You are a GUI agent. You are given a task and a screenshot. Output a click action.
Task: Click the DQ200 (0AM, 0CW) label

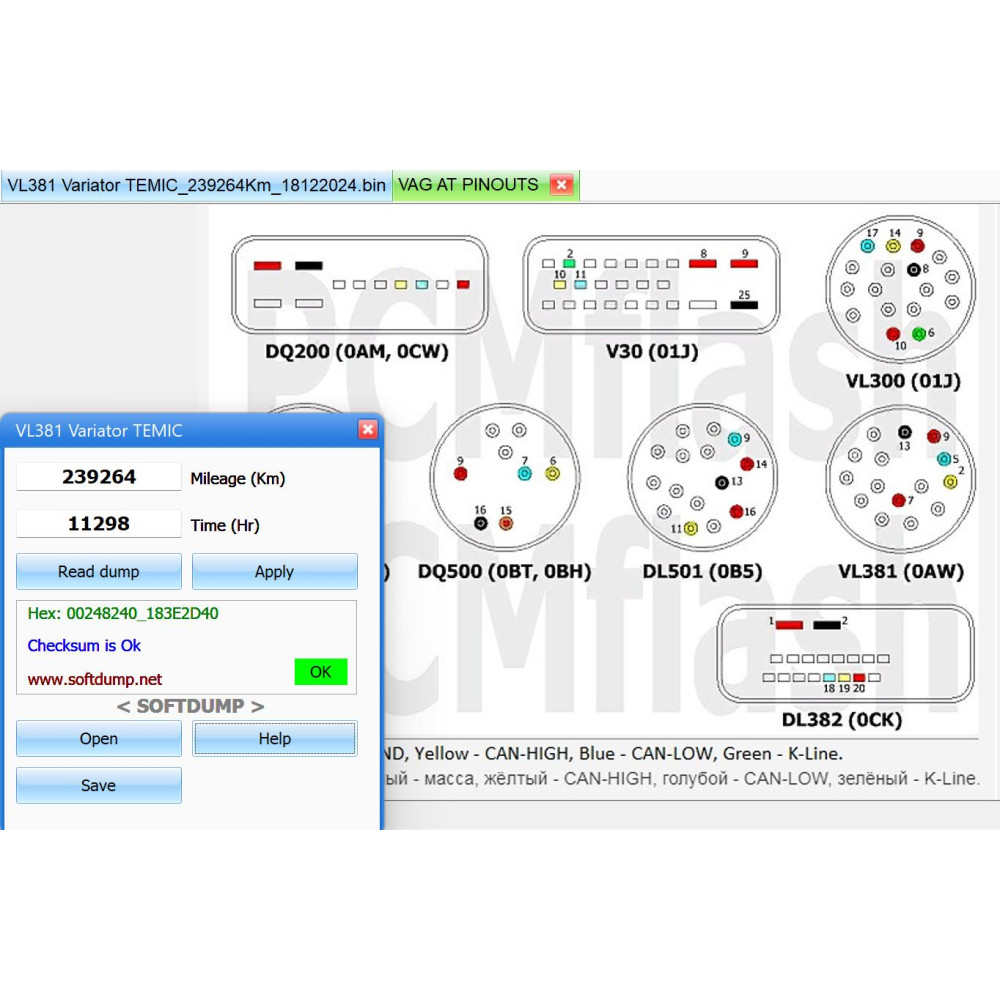coord(357,351)
